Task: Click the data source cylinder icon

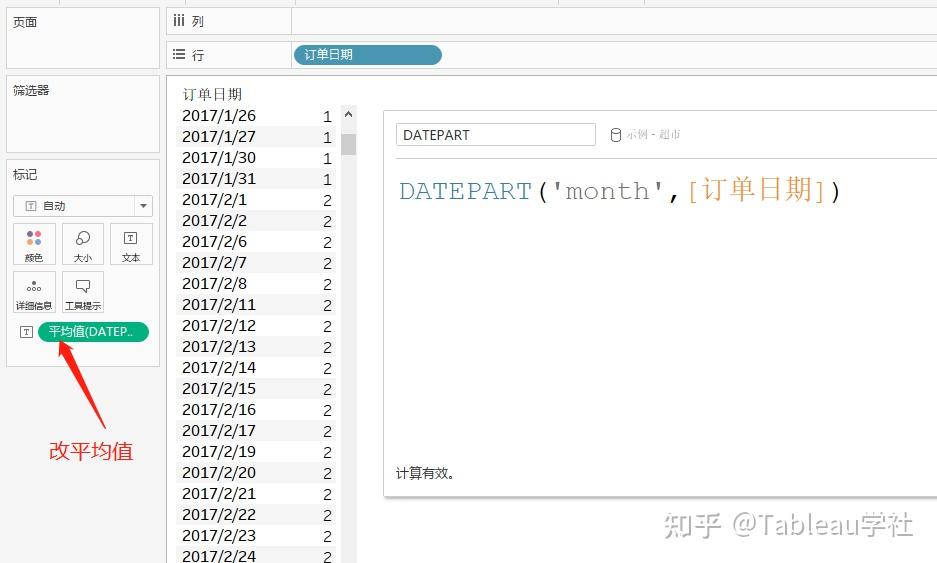Action: pos(616,135)
